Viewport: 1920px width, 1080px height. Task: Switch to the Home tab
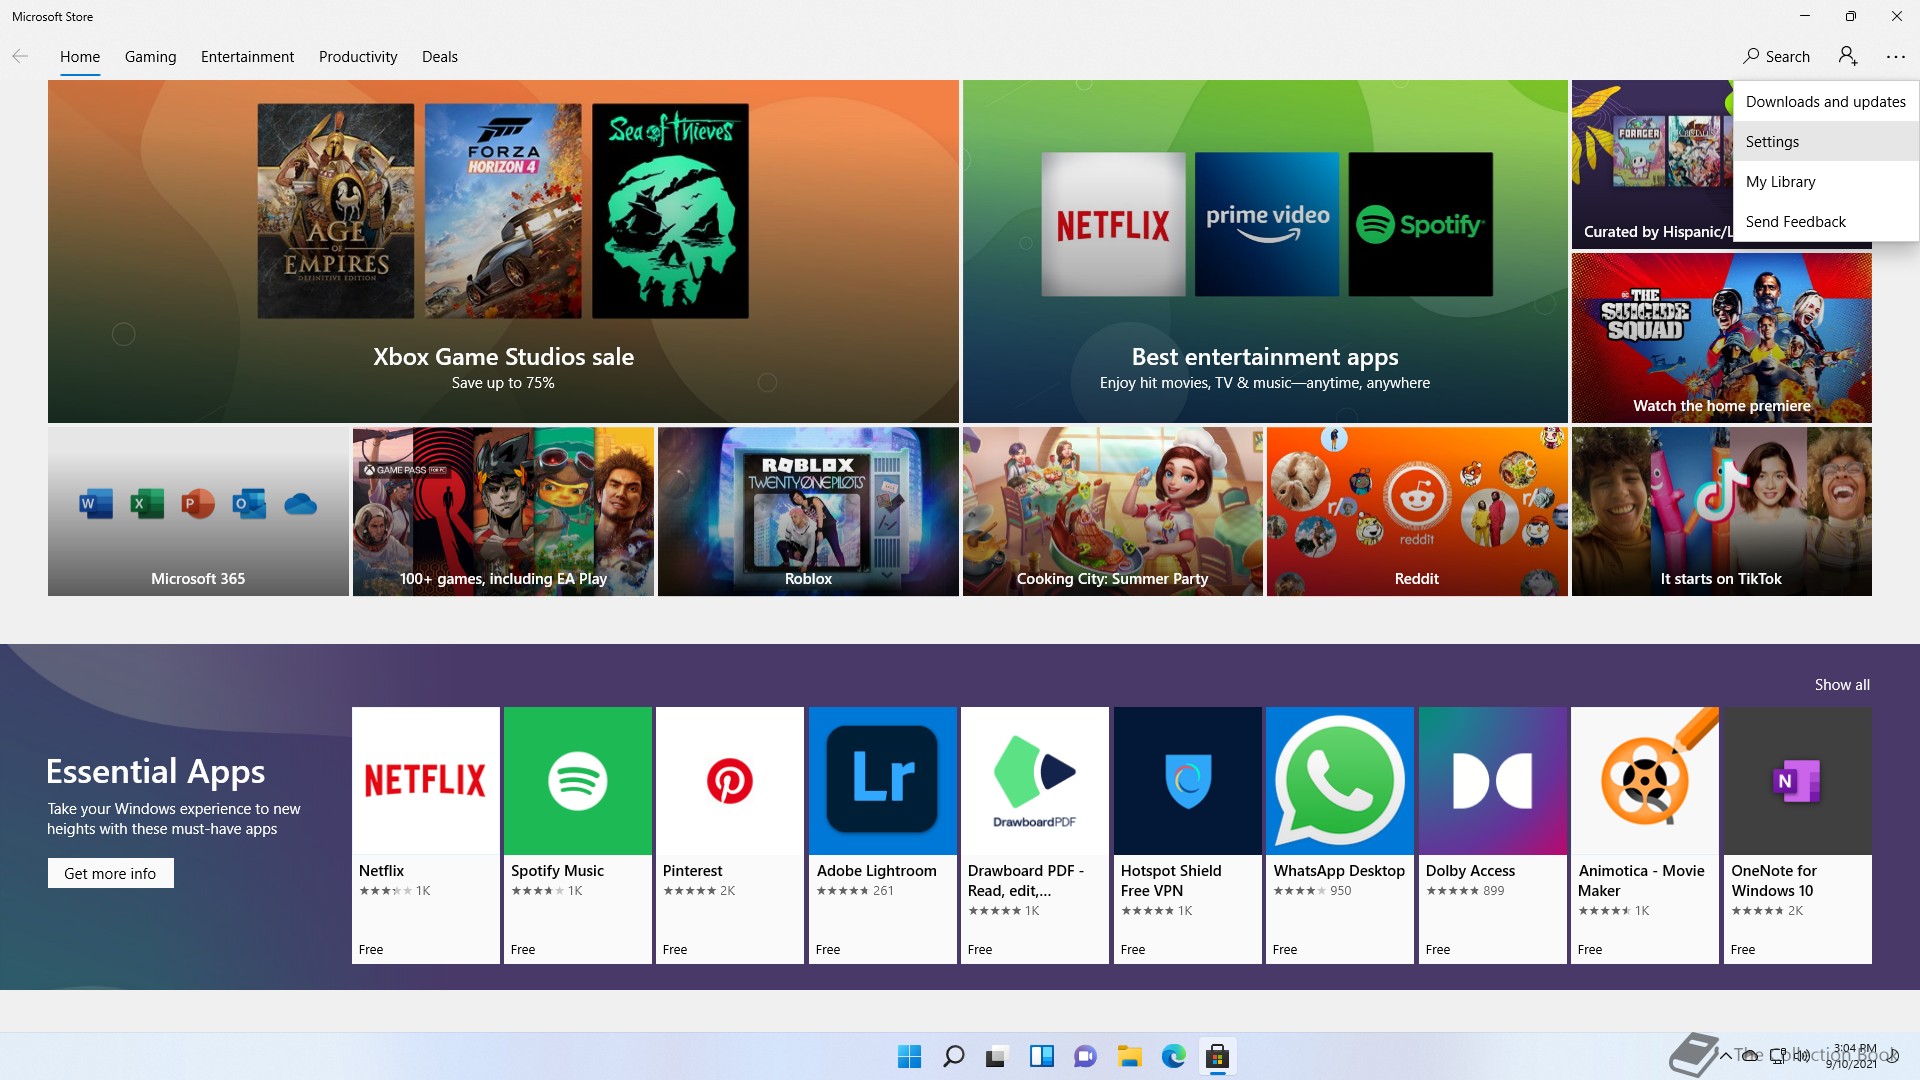click(80, 57)
